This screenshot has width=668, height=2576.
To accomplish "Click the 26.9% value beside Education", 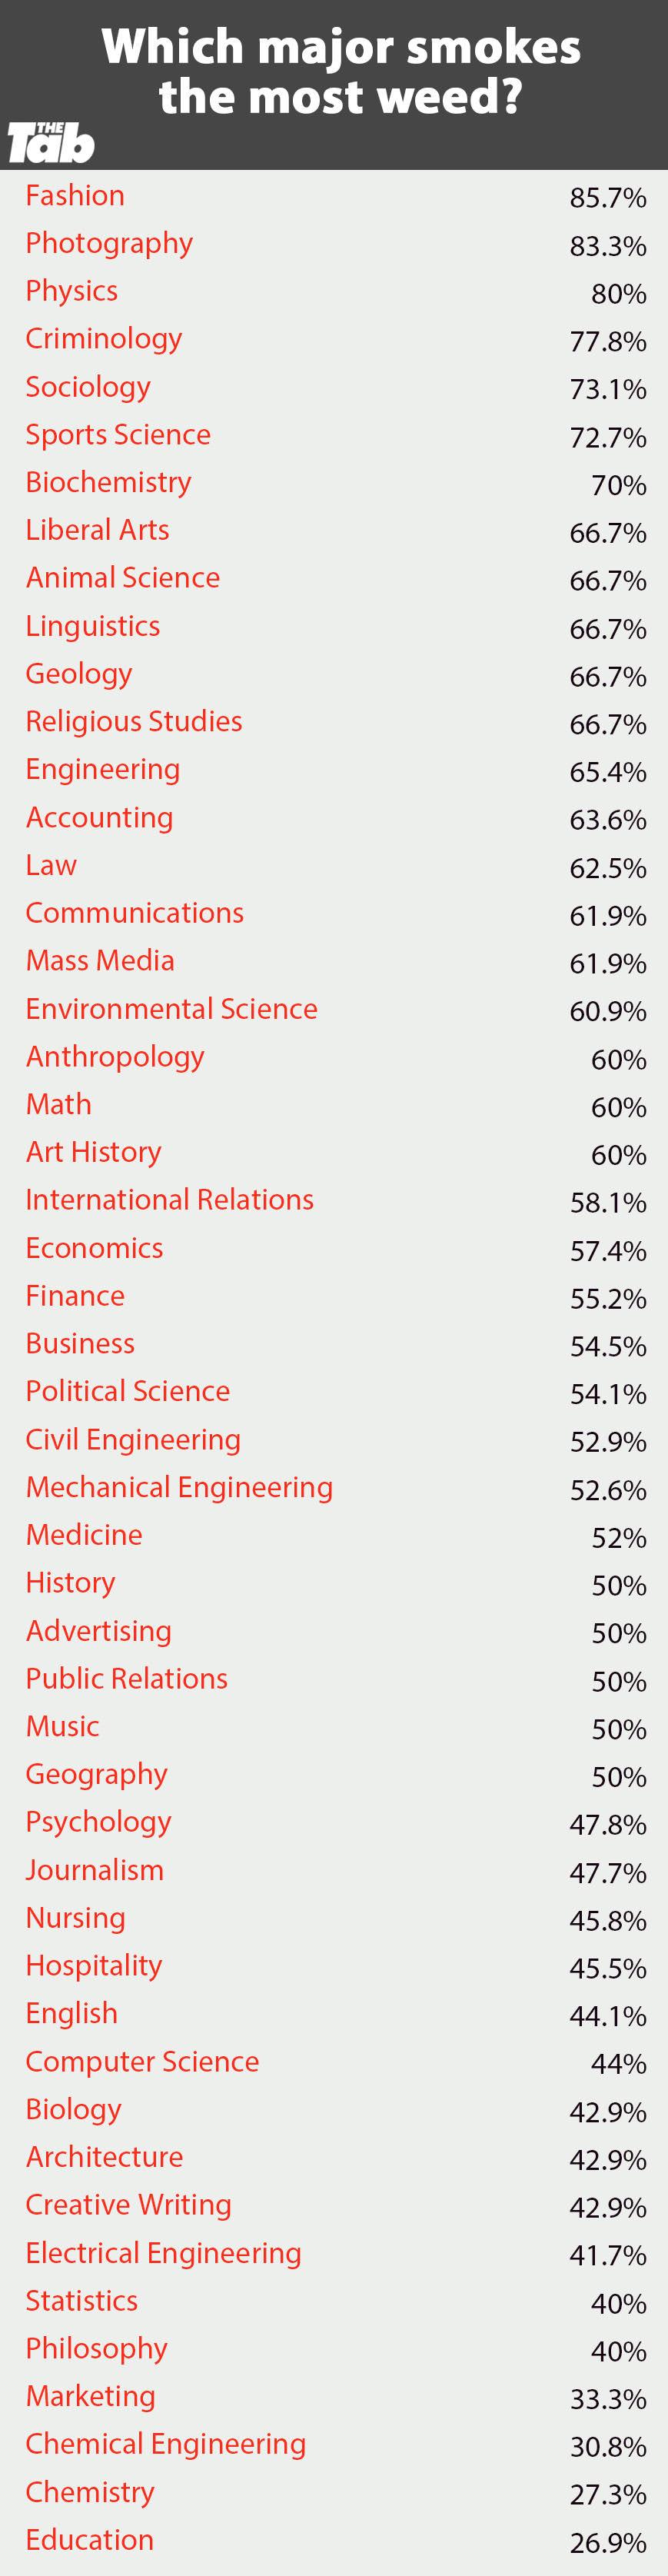I will [607, 2542].
